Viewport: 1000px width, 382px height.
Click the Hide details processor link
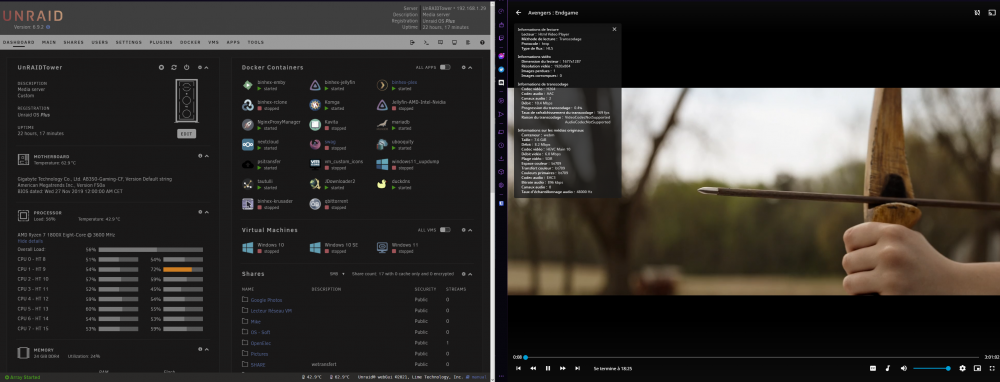tap(30, 241)
